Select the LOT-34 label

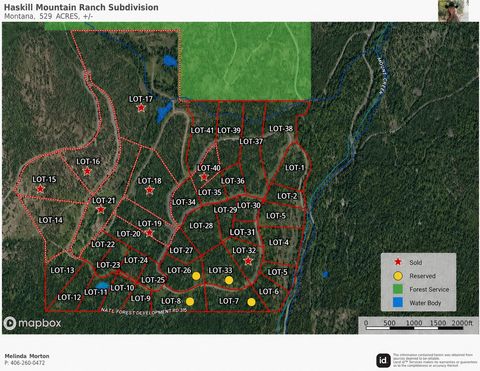tap(184, 202)
